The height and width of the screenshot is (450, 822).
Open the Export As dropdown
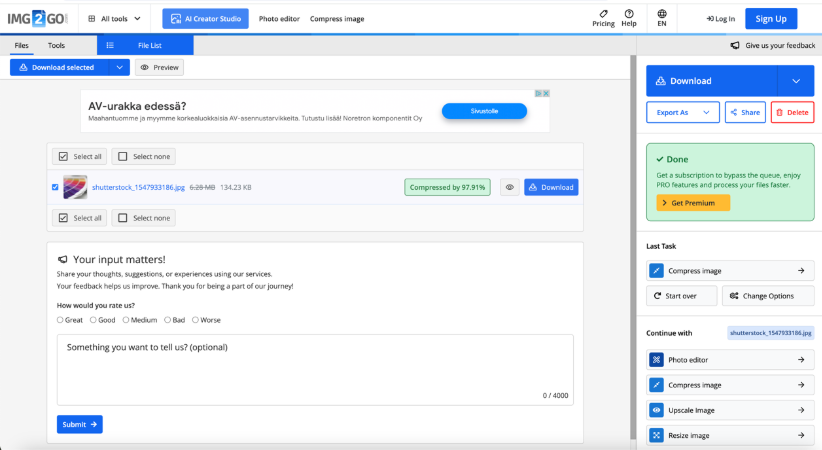point(682,113)
